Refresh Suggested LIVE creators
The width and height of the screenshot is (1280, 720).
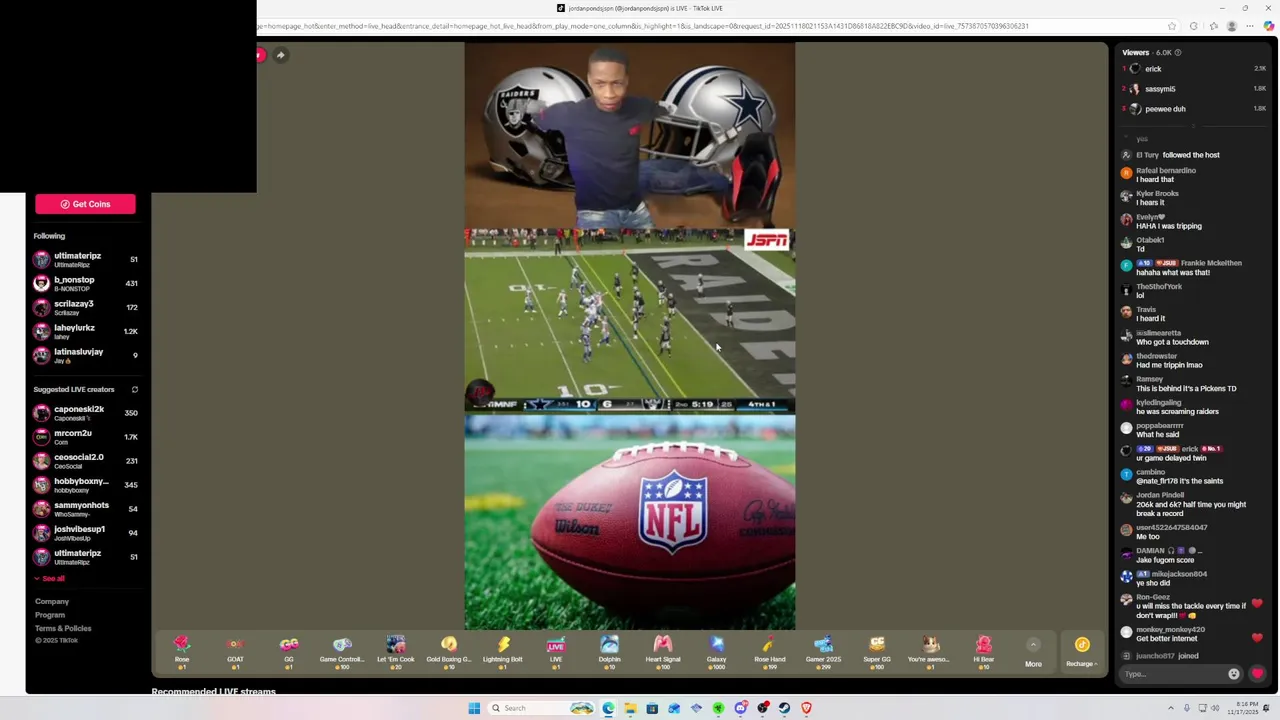point(135,390)
